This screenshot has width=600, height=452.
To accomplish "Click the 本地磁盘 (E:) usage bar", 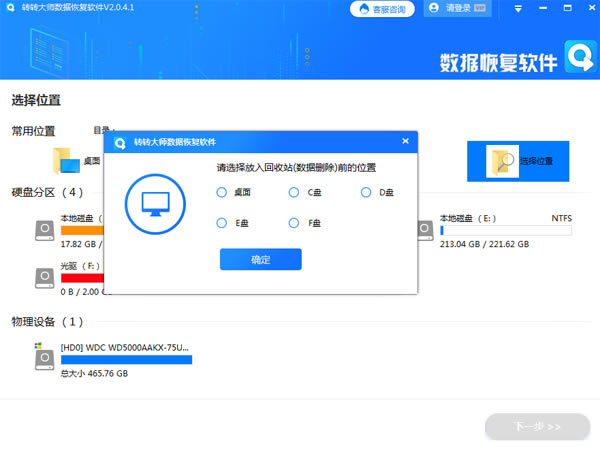I will pyautogui.click(x=506, y=230).
